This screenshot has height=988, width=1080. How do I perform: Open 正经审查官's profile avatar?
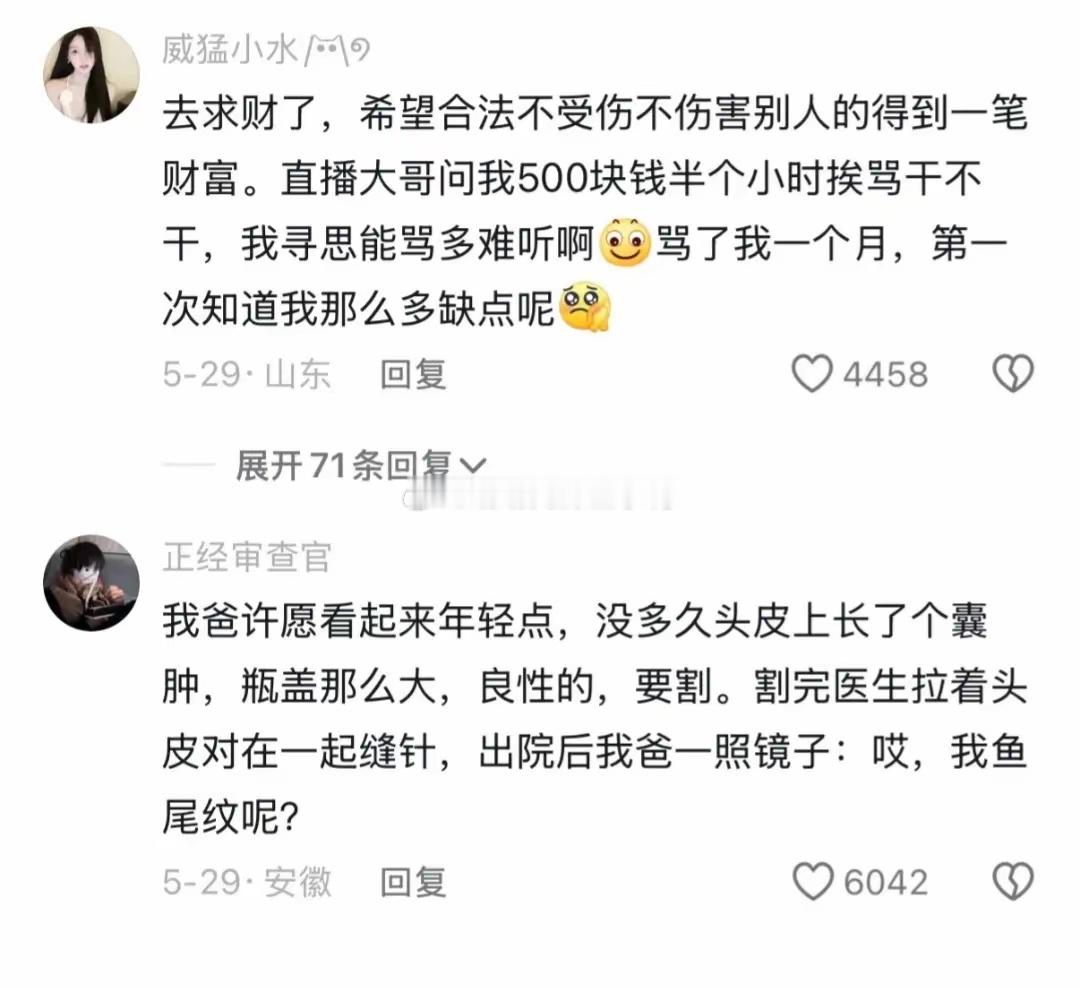click(x=91, y=583)
